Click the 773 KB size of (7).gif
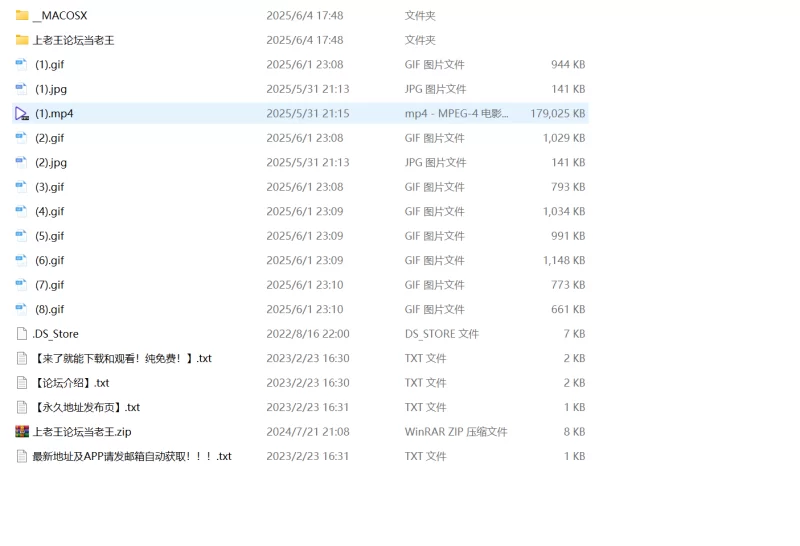The image size is (800, 546). pos(568,285)
